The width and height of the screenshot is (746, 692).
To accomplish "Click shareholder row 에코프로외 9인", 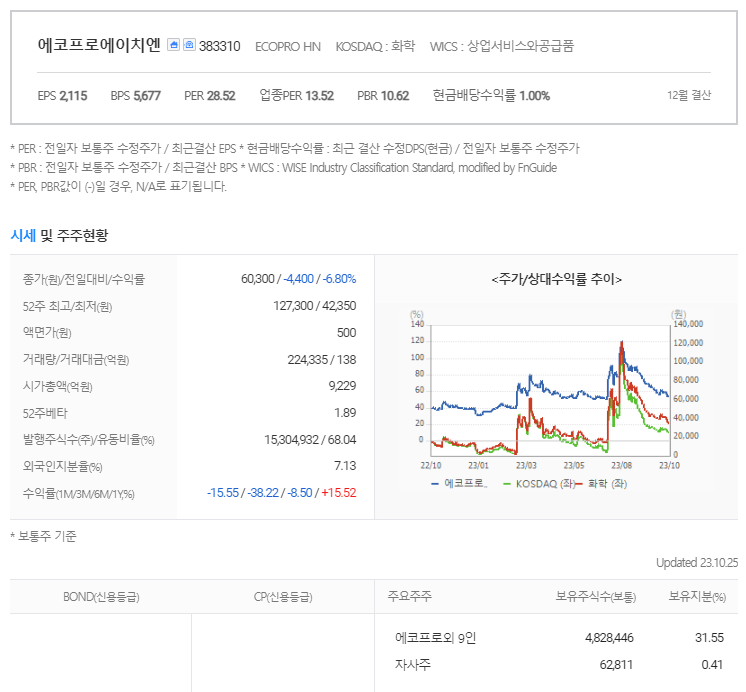I will coord(435,638).
